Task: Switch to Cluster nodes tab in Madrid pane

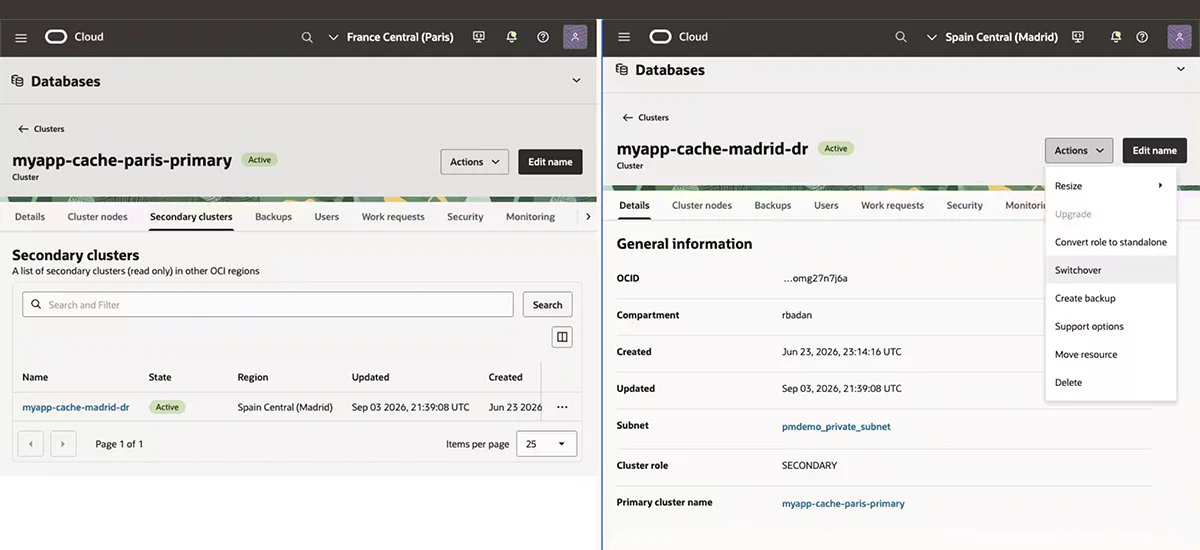Action: (702, 205)
